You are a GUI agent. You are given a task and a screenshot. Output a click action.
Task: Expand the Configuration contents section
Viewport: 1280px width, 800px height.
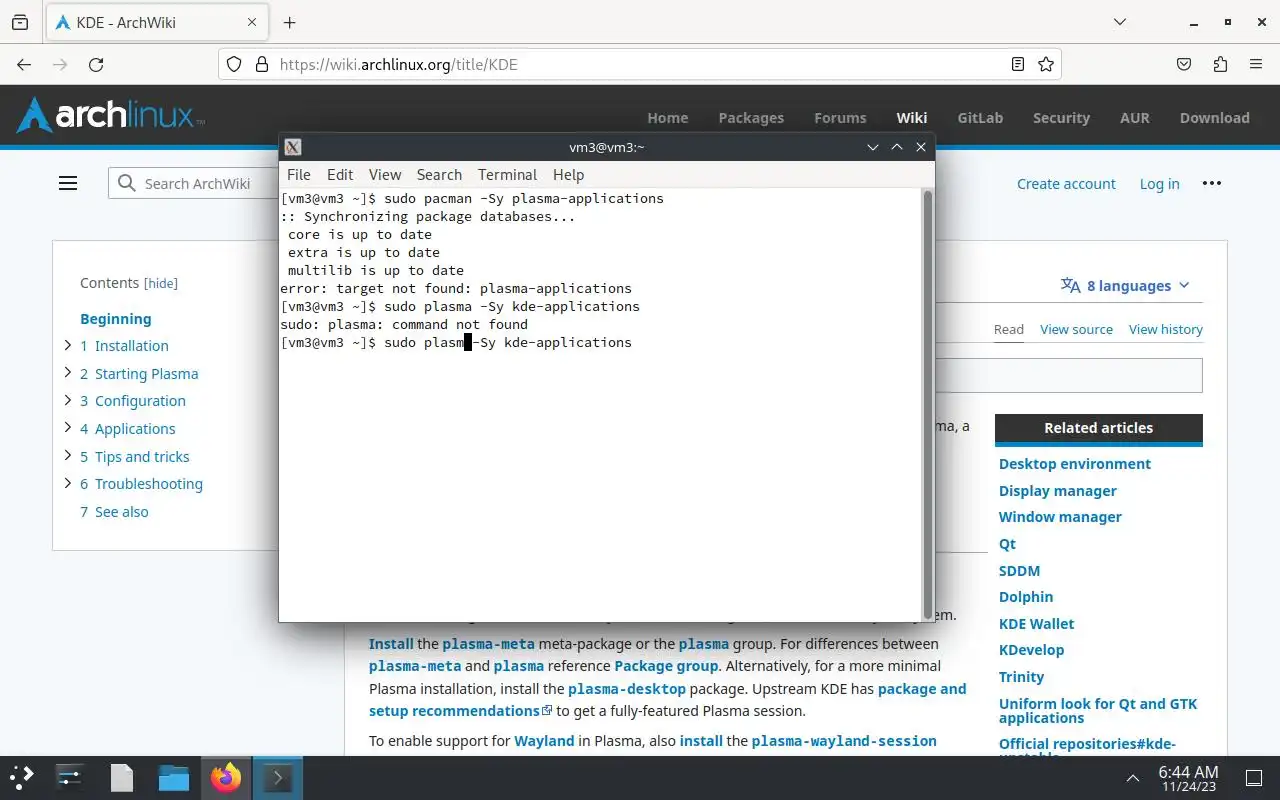point(68,400)
